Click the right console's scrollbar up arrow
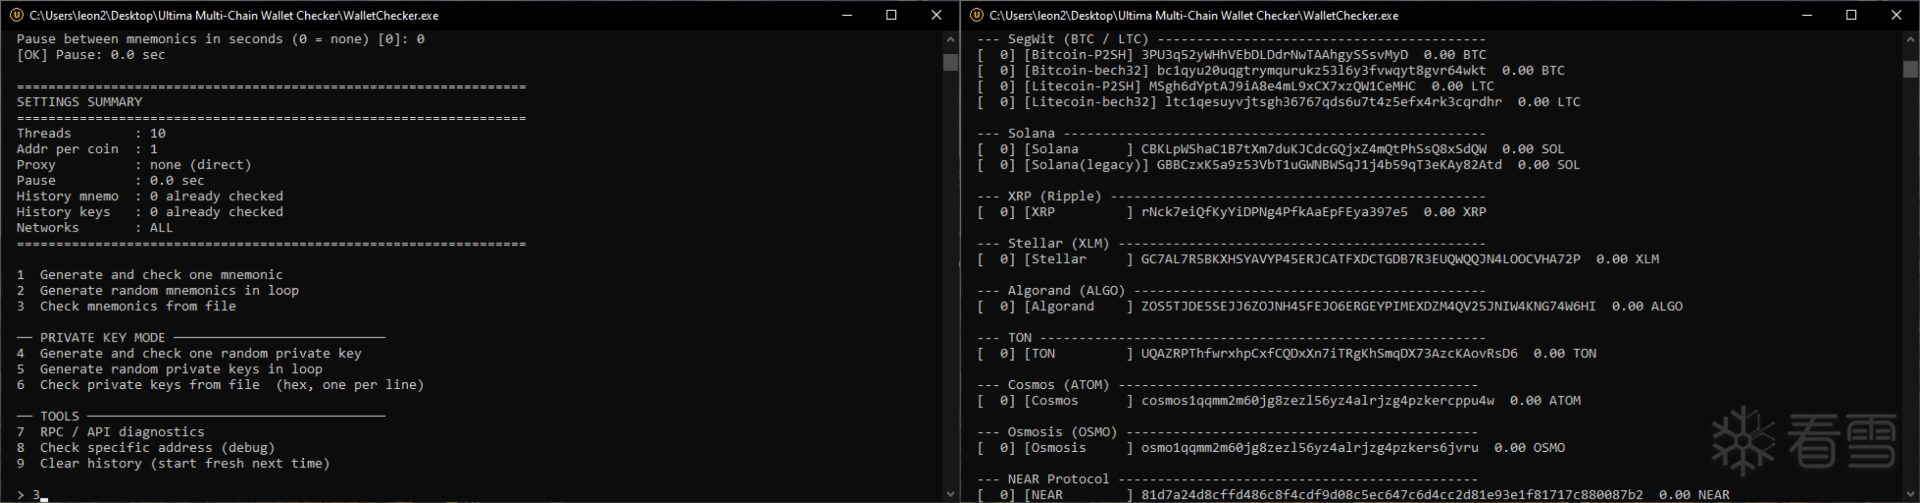Viewport: 1920px width, 503px height. tap(1910, 39)
